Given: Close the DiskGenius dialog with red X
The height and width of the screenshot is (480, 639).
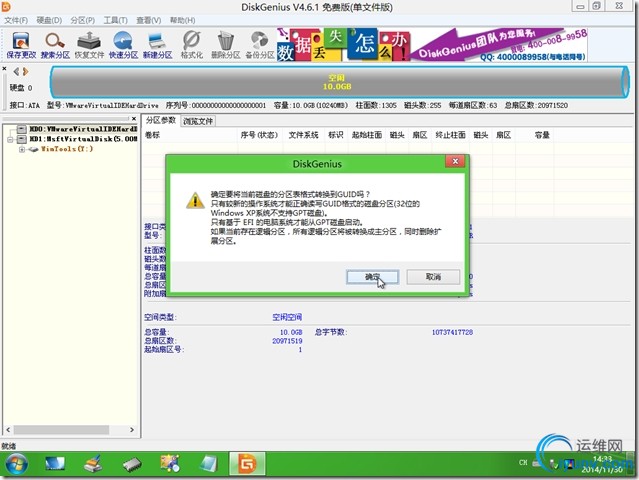Looking at the screenshot, I should click(x=455, y=161).
